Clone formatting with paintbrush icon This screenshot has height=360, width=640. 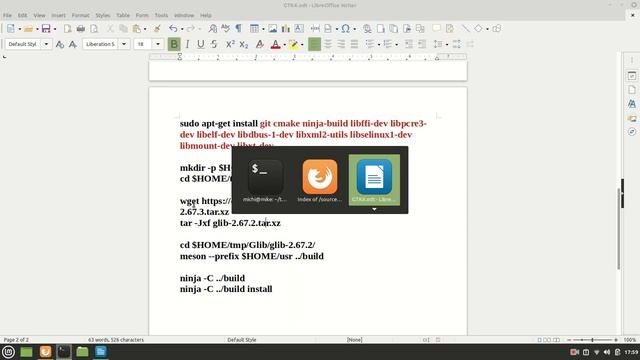tap(157, 29)
